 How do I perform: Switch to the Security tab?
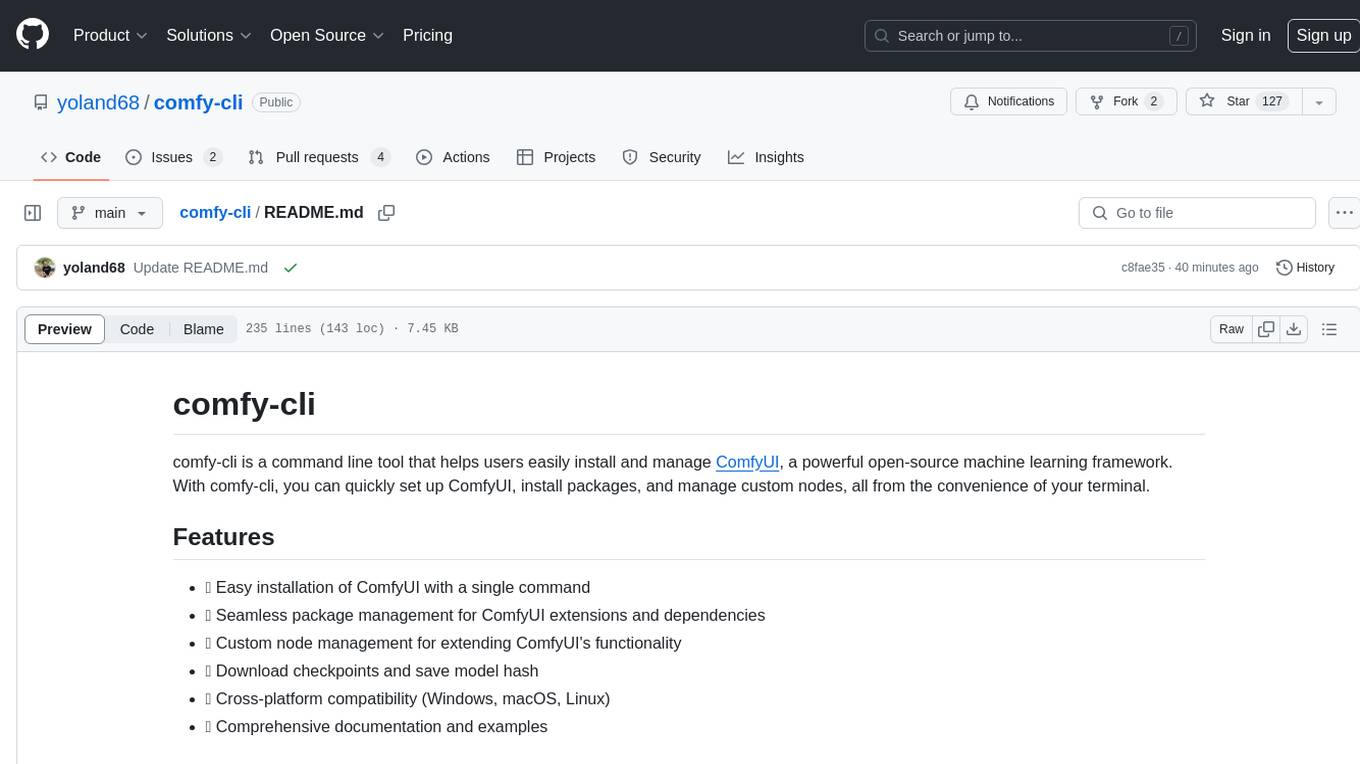(x=662, y=157)
